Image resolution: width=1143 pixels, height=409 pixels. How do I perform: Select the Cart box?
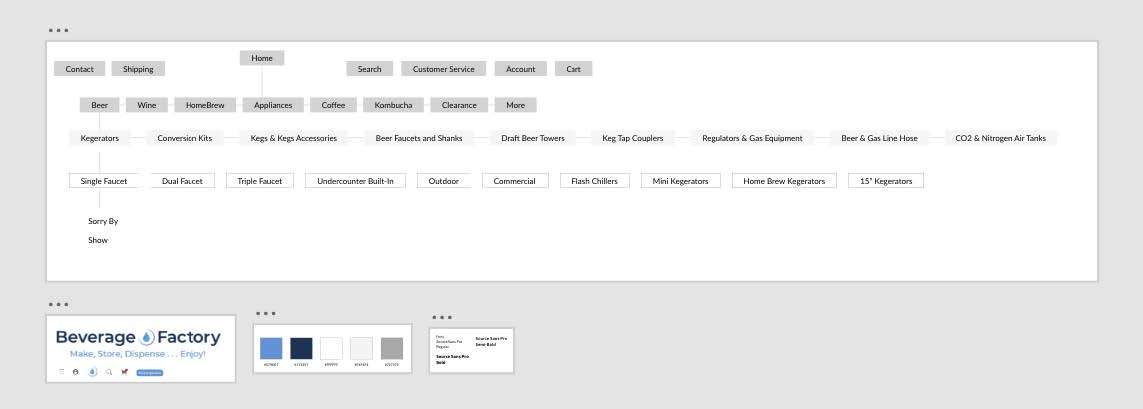point(574,69)
